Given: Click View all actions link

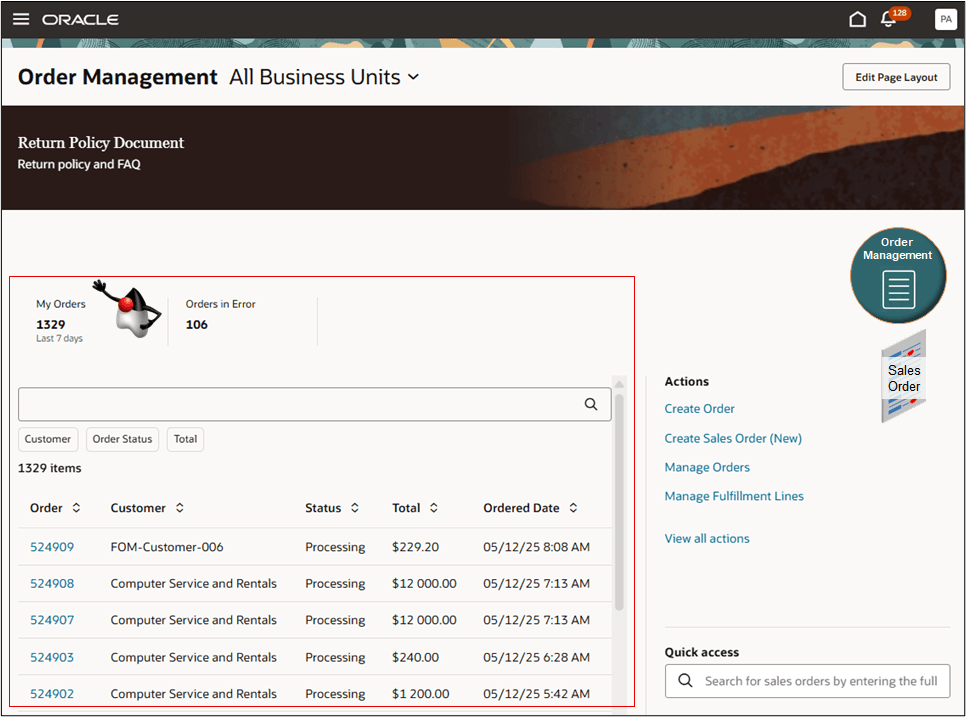Looking at the screenshot, I should [x=707, y=539].
